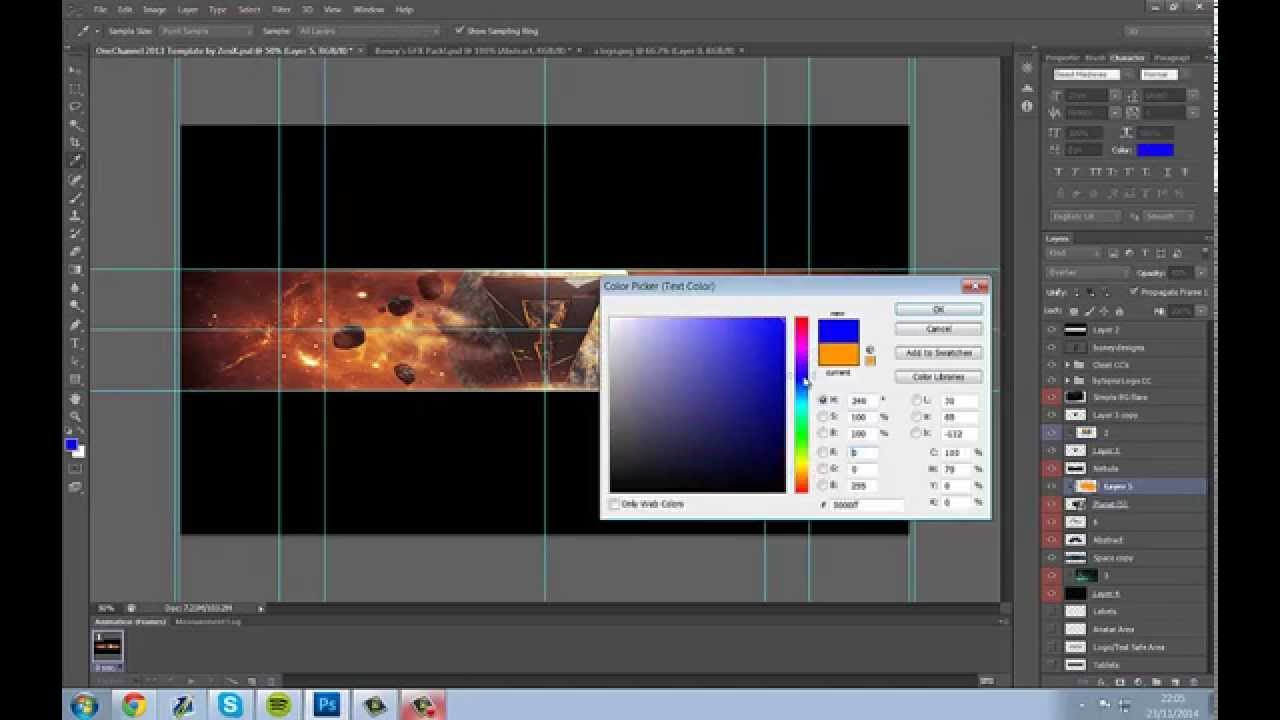Switch to the Paragraph tab

(x=1172, y=58)
